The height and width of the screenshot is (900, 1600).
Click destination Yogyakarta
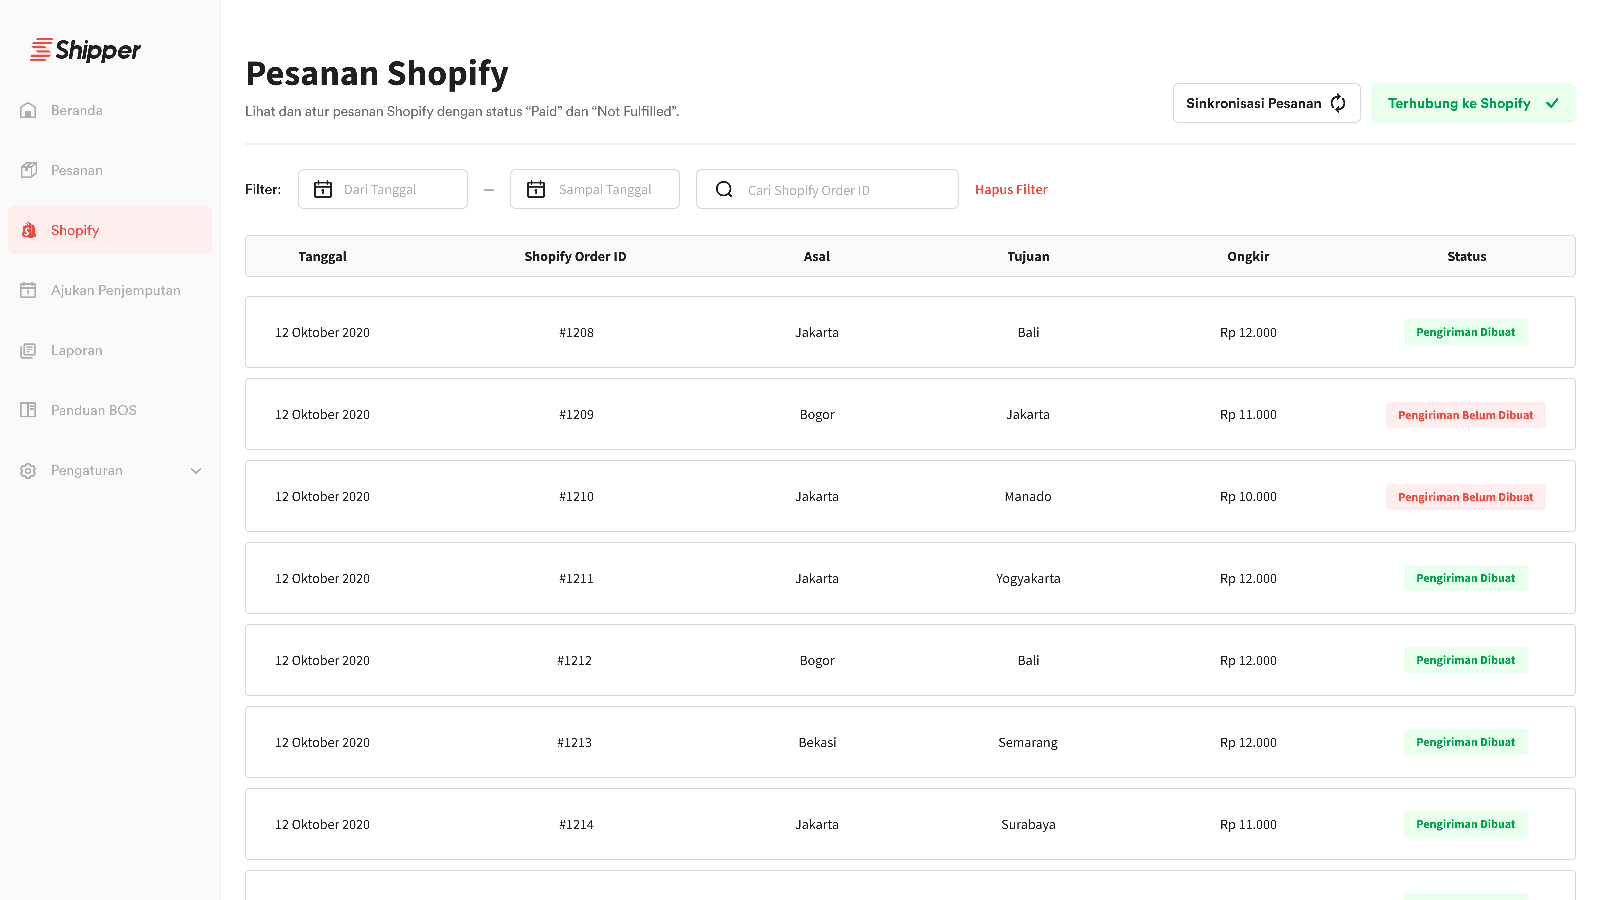point(1028,578)
